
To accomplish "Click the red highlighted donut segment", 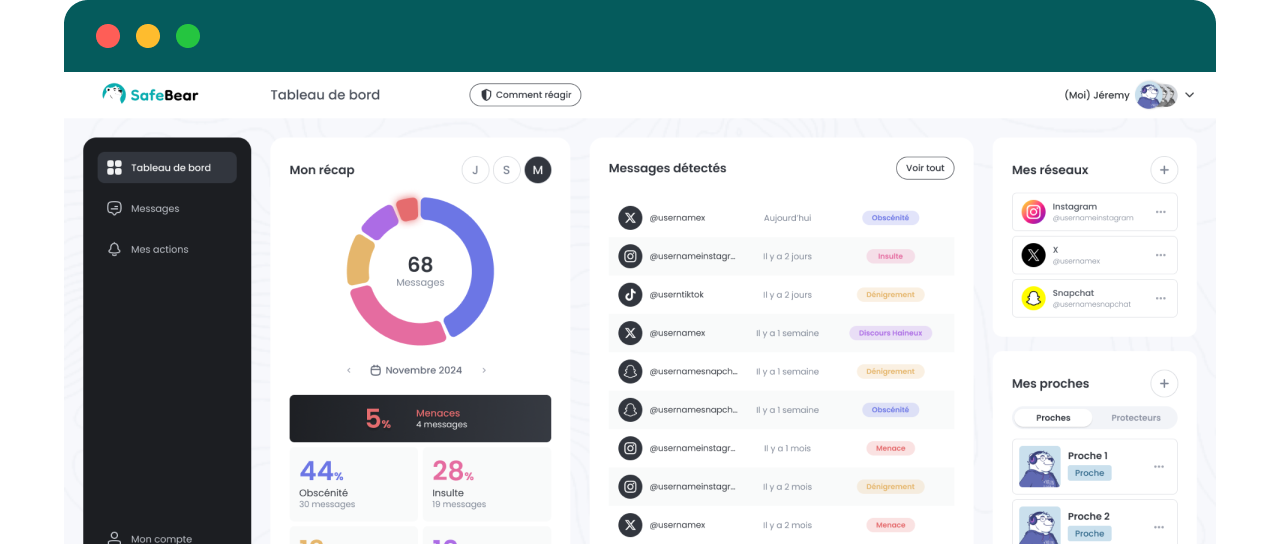I will point(407,208).
